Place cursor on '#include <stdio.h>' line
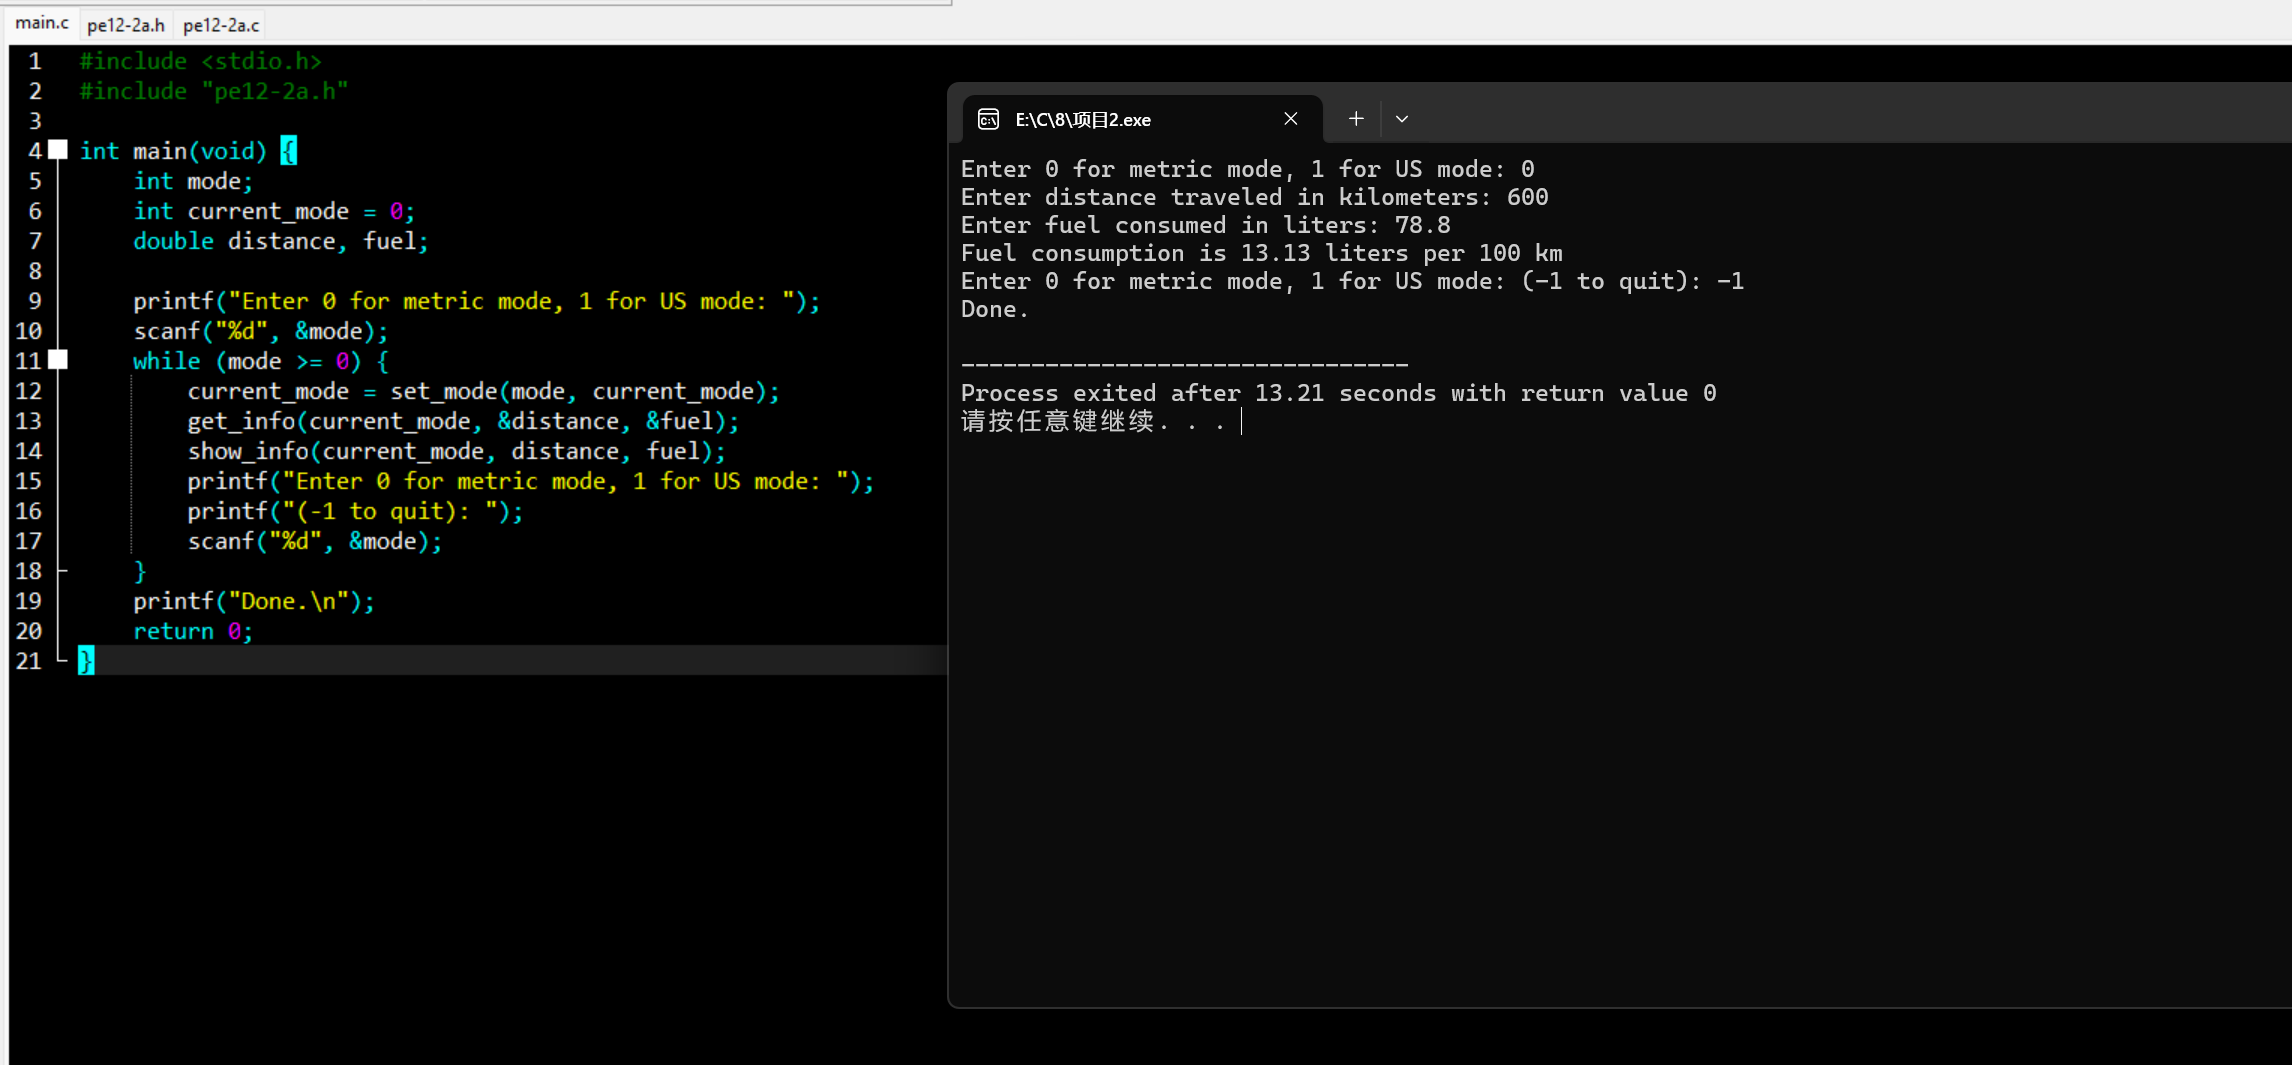 [x=201, y=61]
